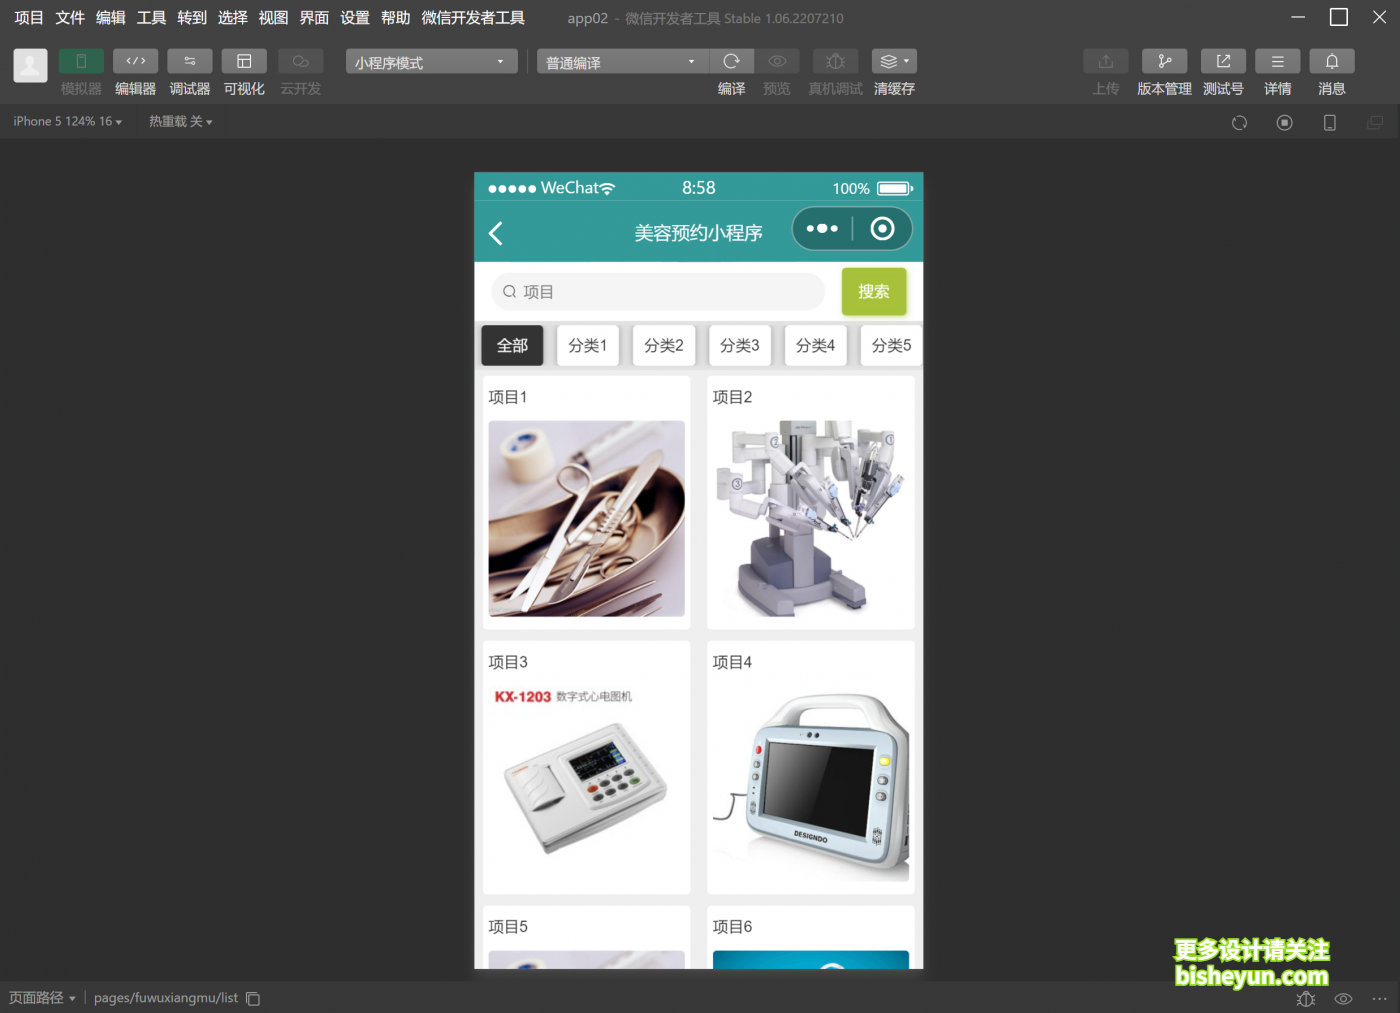Image resolution: width=1400 pixels, height=1013 pixels.
Task: Click the clear cache (清缓存) icon
Action: [893, 62]
